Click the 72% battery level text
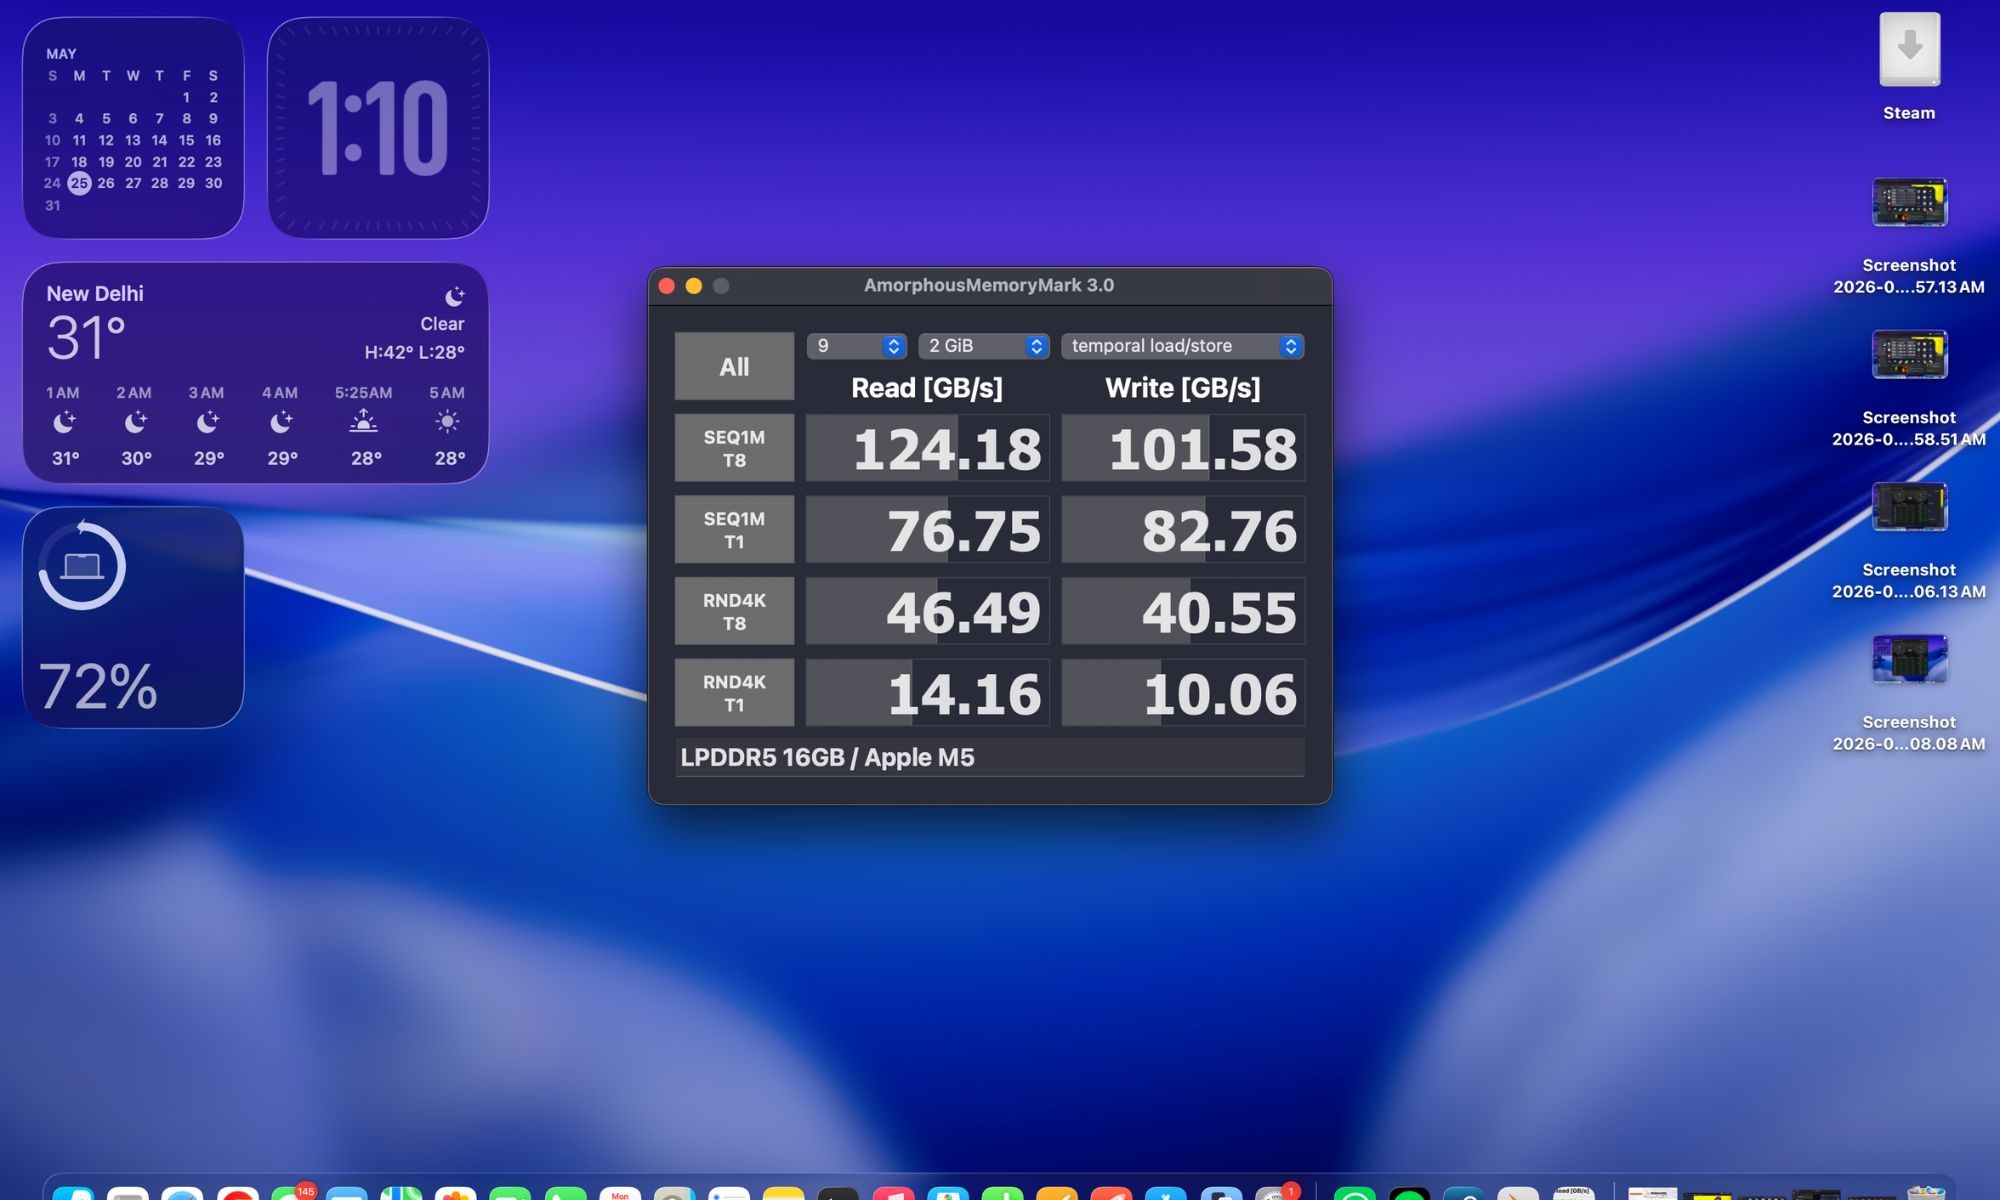This screenshot has width=2000, height=1200. [98, 687]
